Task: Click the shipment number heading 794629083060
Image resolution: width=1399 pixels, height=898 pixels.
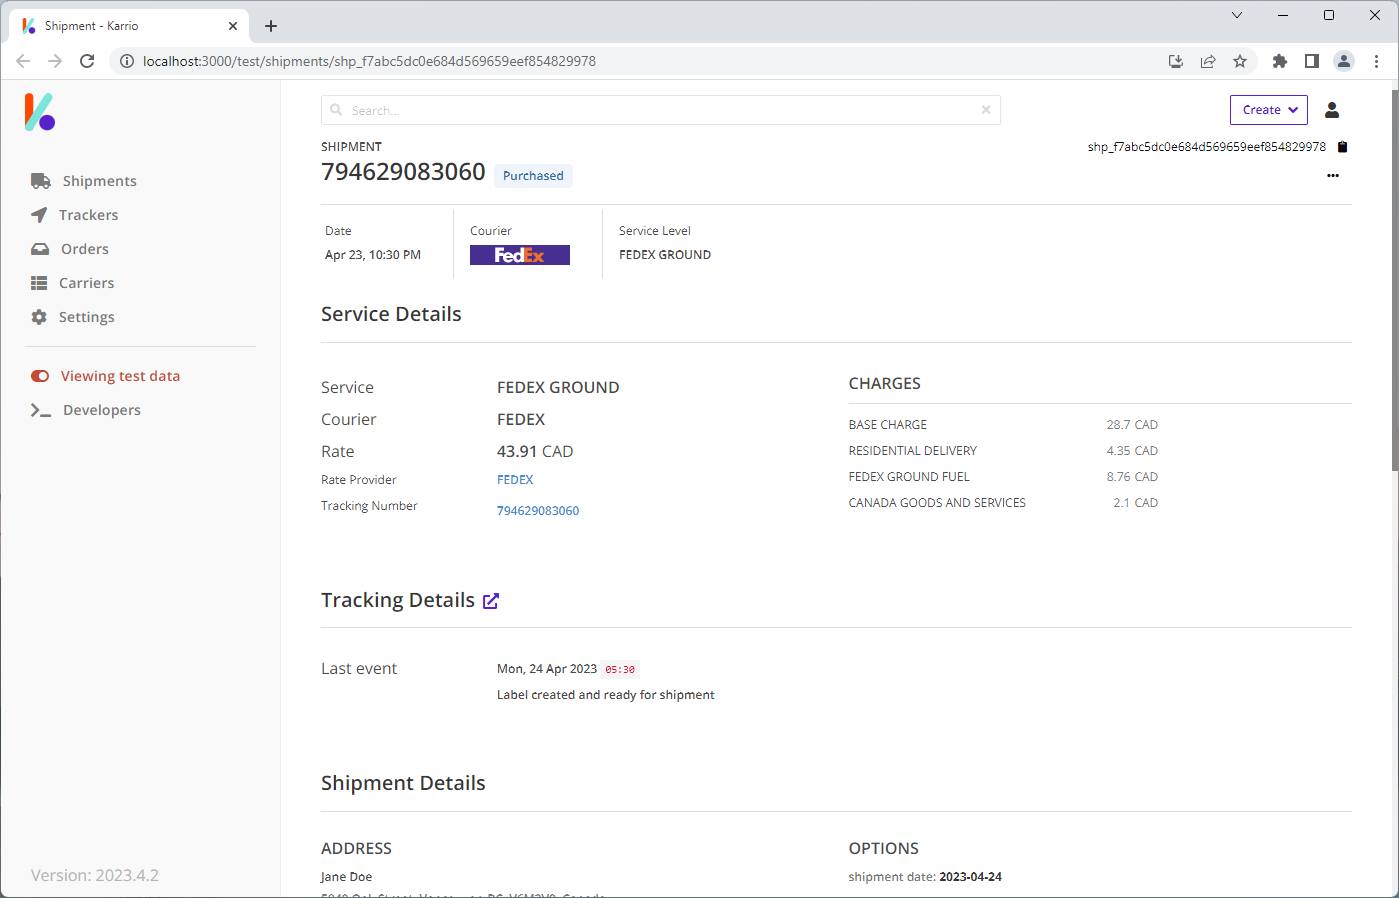Action: (x=403, y=172)
